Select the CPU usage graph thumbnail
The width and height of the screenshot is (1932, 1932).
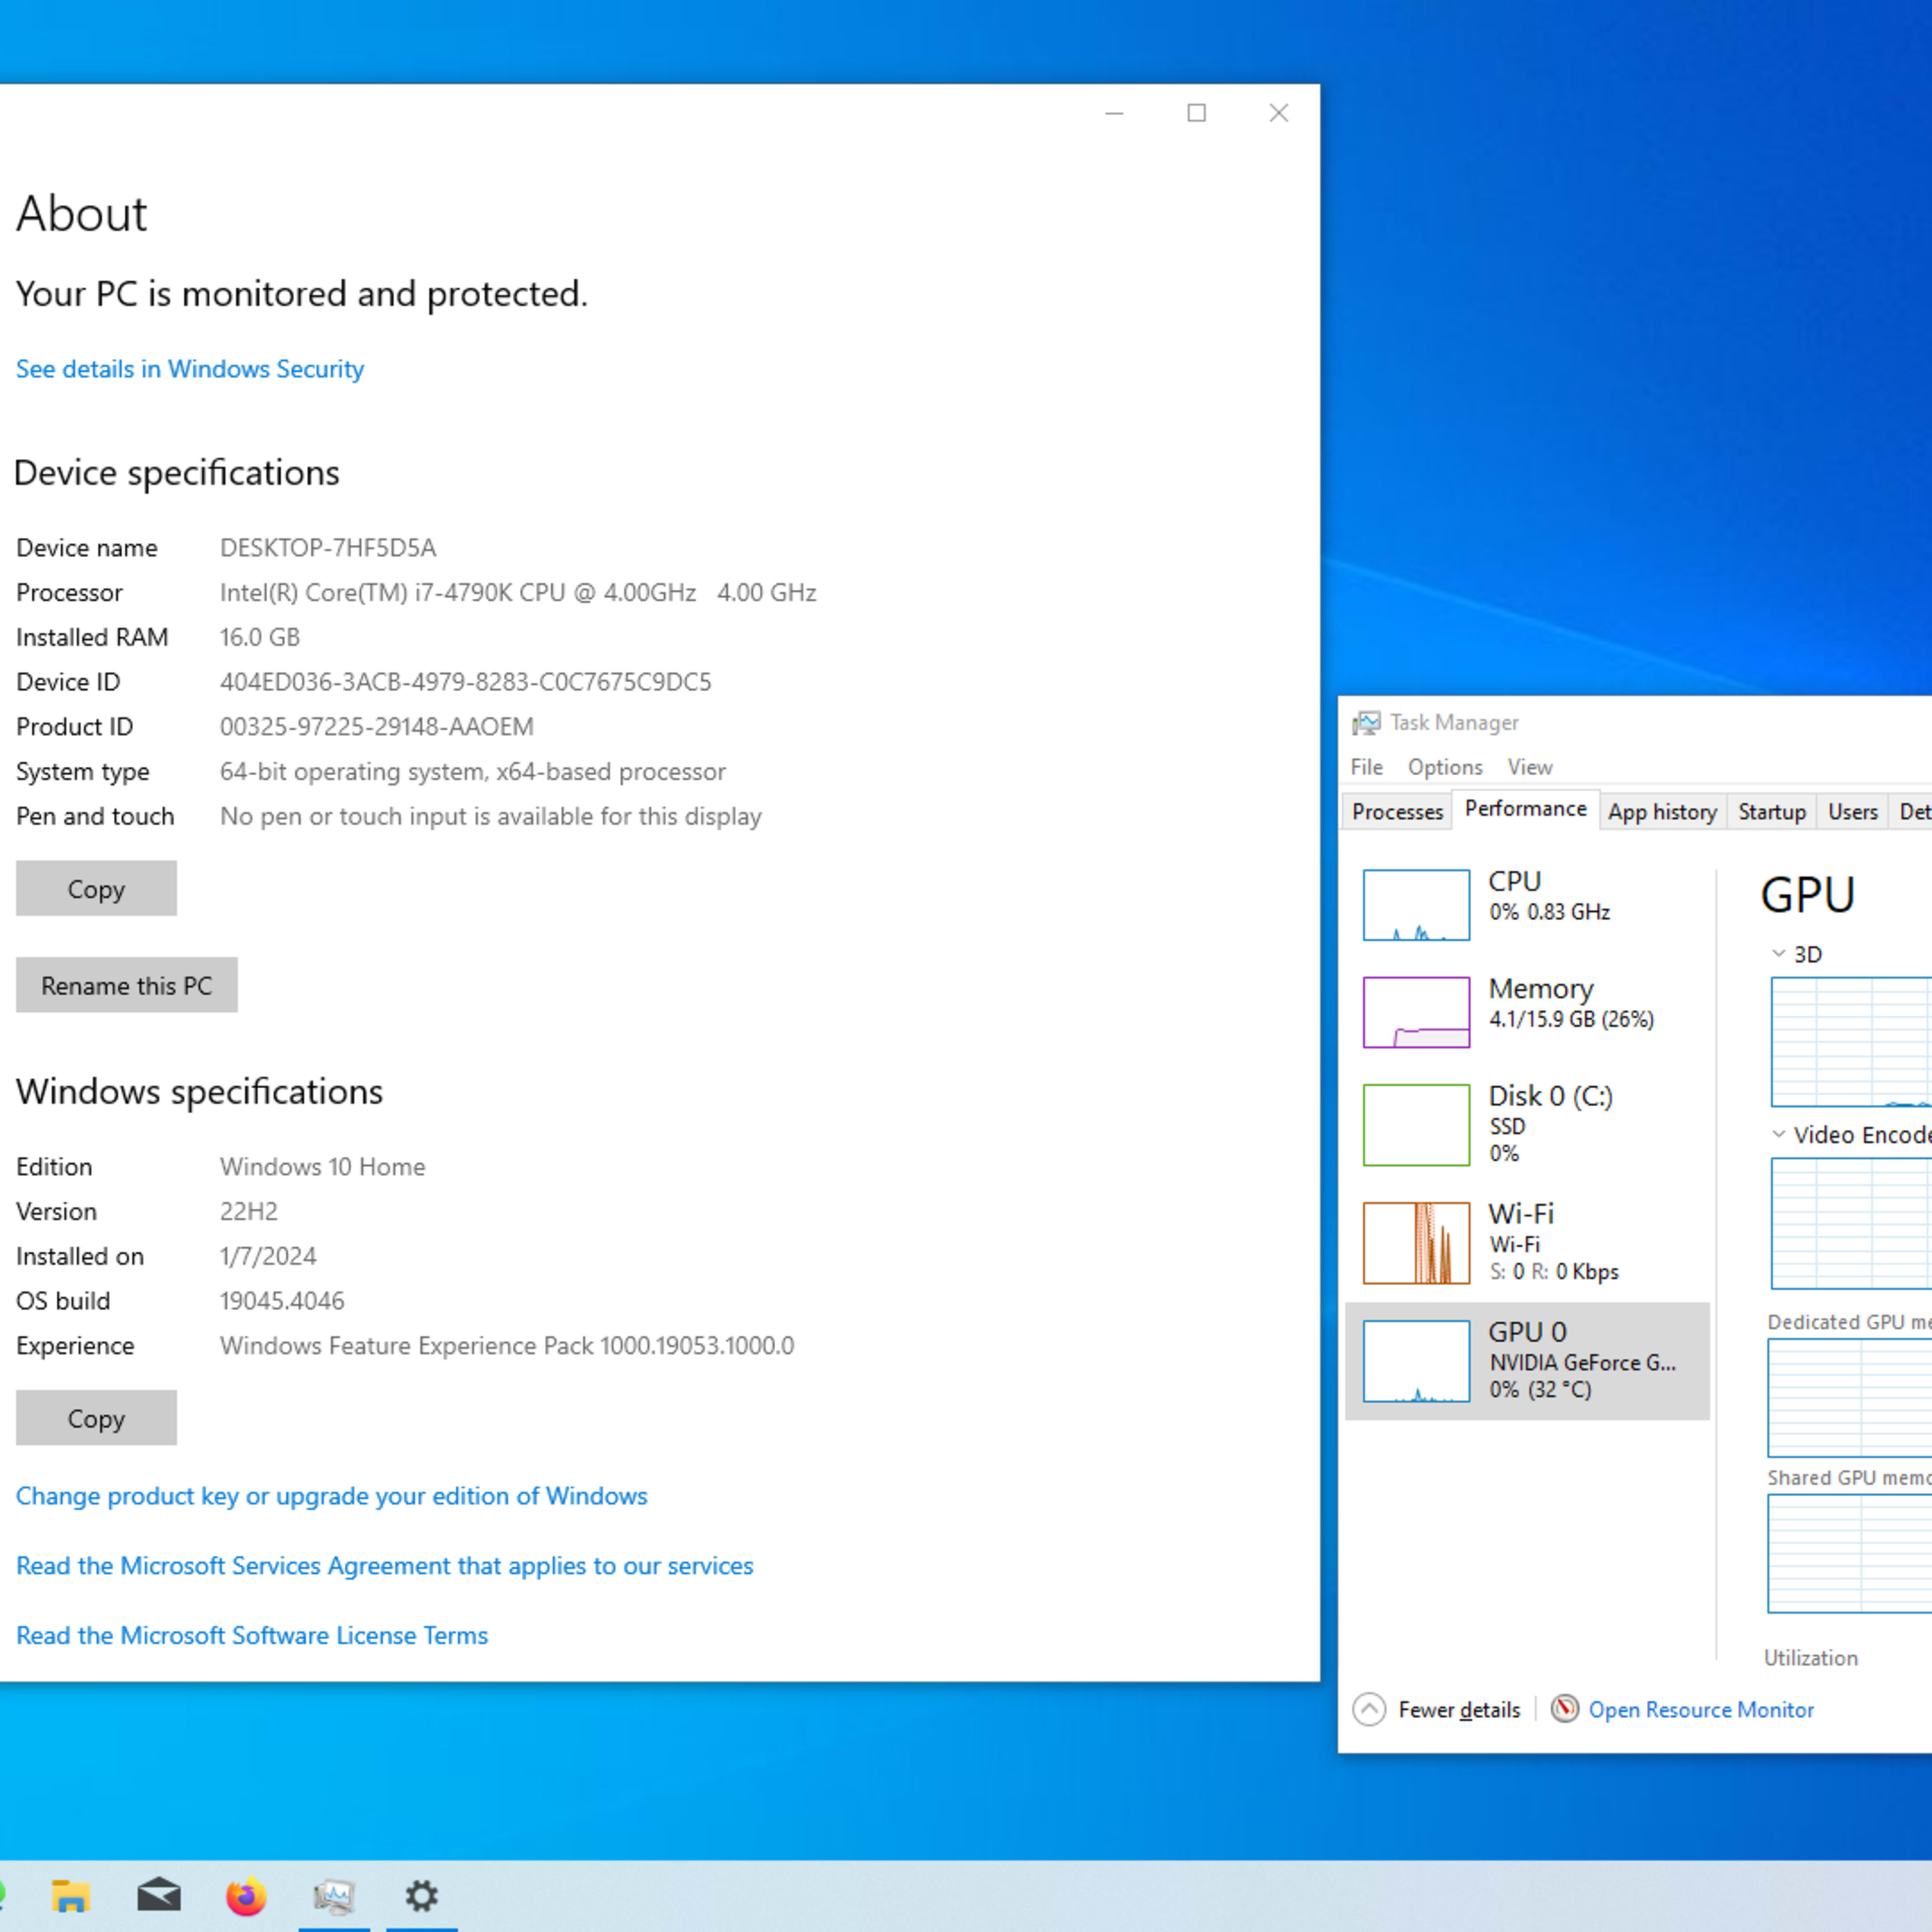point(1416,905)
